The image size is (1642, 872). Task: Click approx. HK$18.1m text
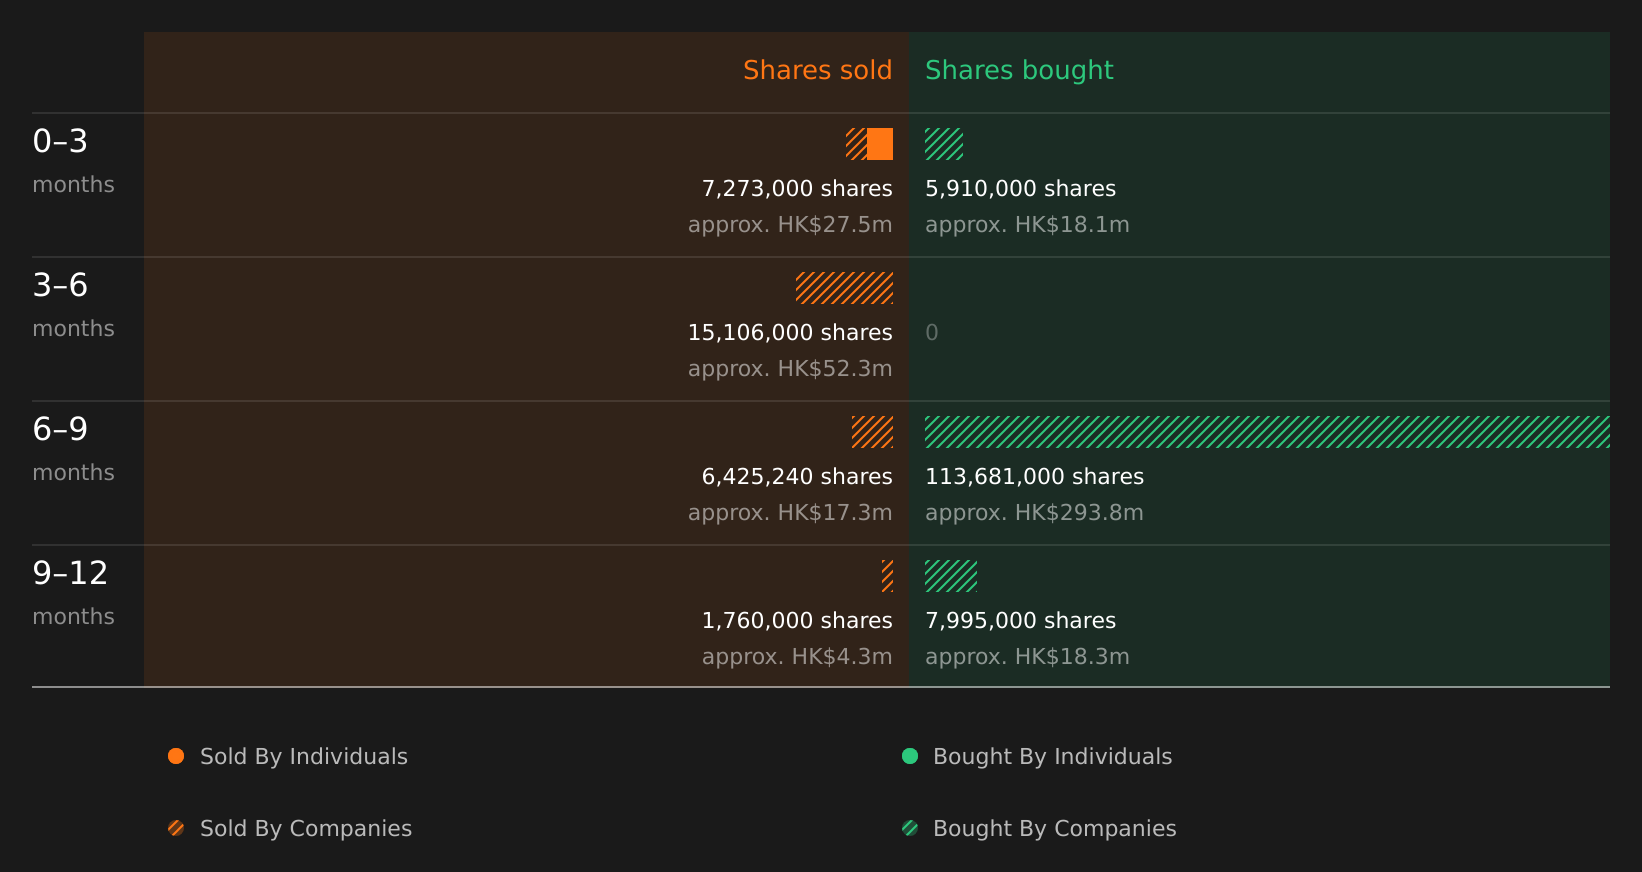[x=1027, y=225]
